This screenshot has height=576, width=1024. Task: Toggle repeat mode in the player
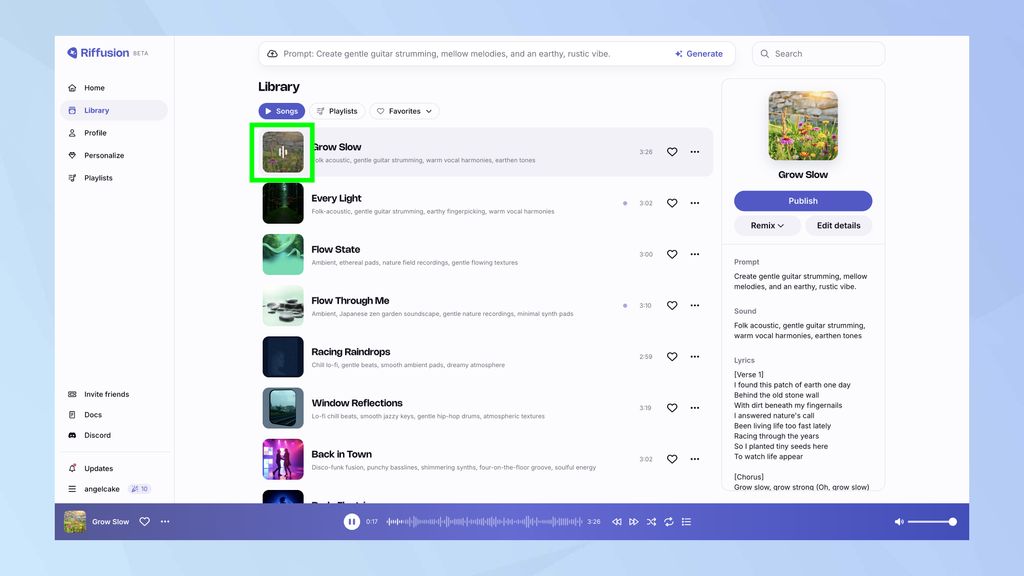tap(668, 521)
